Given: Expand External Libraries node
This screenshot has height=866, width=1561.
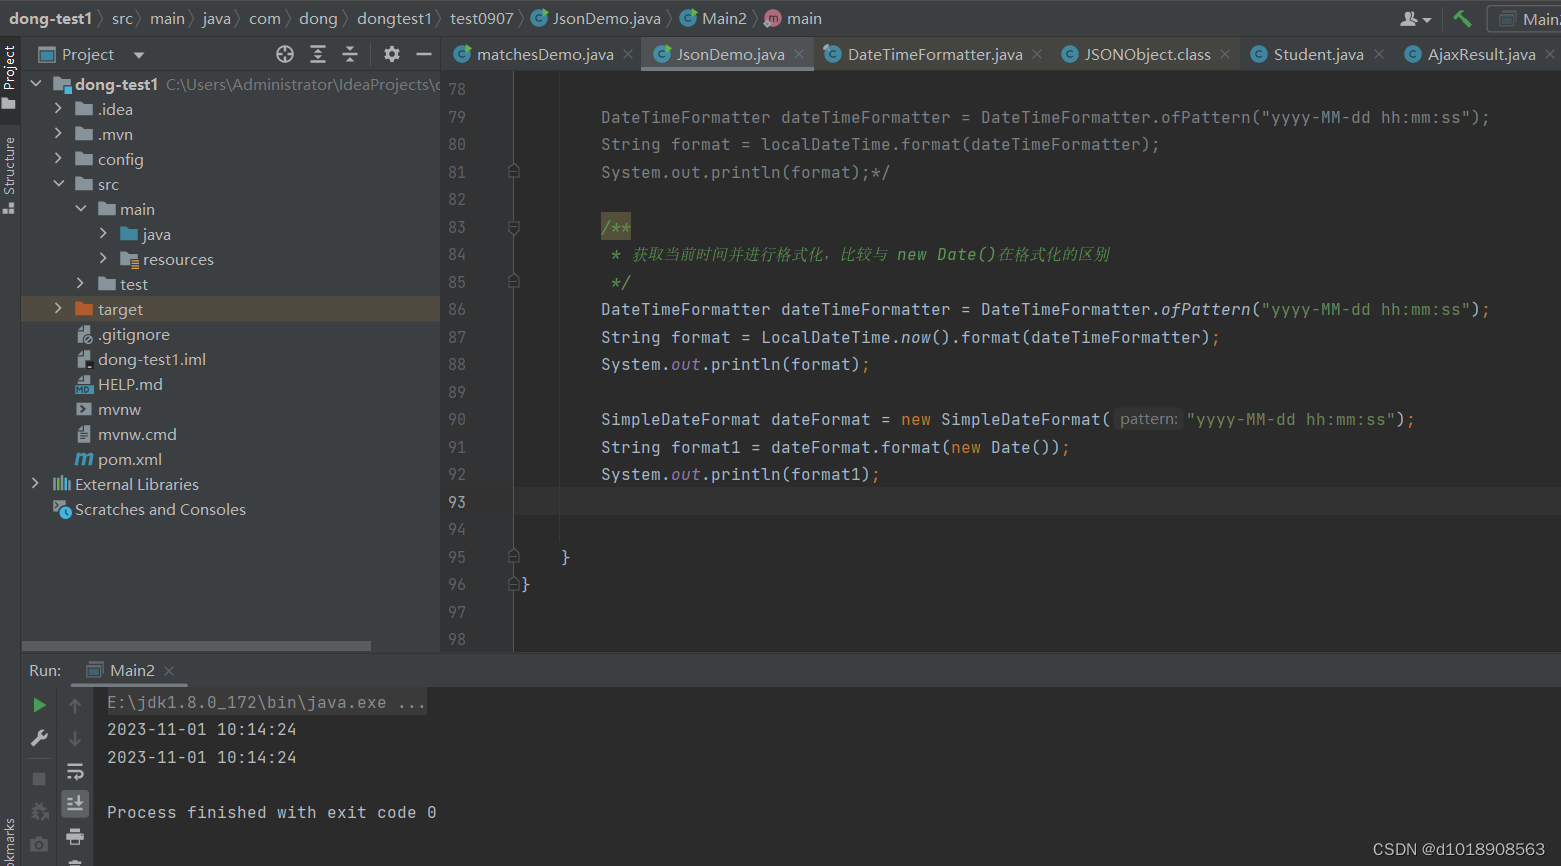Looking at the screenshot, I should [x=36, y=484].
